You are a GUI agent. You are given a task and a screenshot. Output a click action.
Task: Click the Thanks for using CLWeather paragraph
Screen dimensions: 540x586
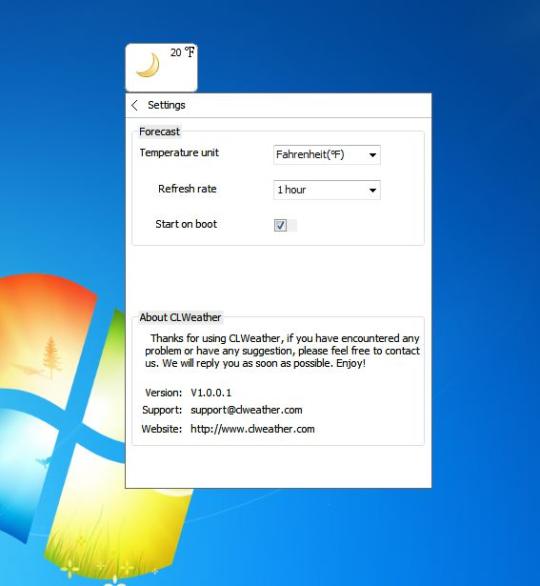click(282, 351)
